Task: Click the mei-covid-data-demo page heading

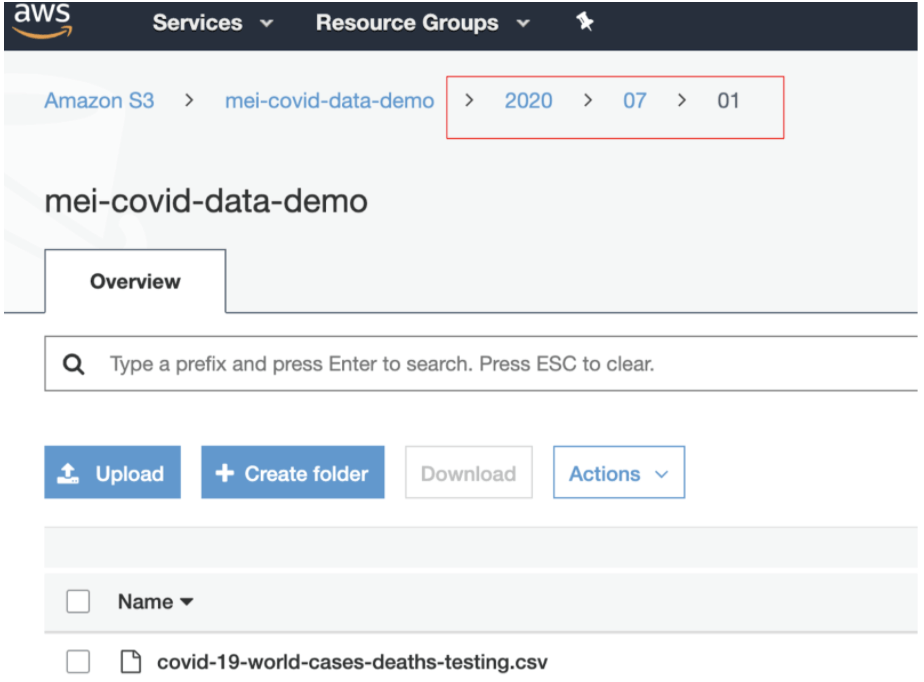Action: pos(206,201)
